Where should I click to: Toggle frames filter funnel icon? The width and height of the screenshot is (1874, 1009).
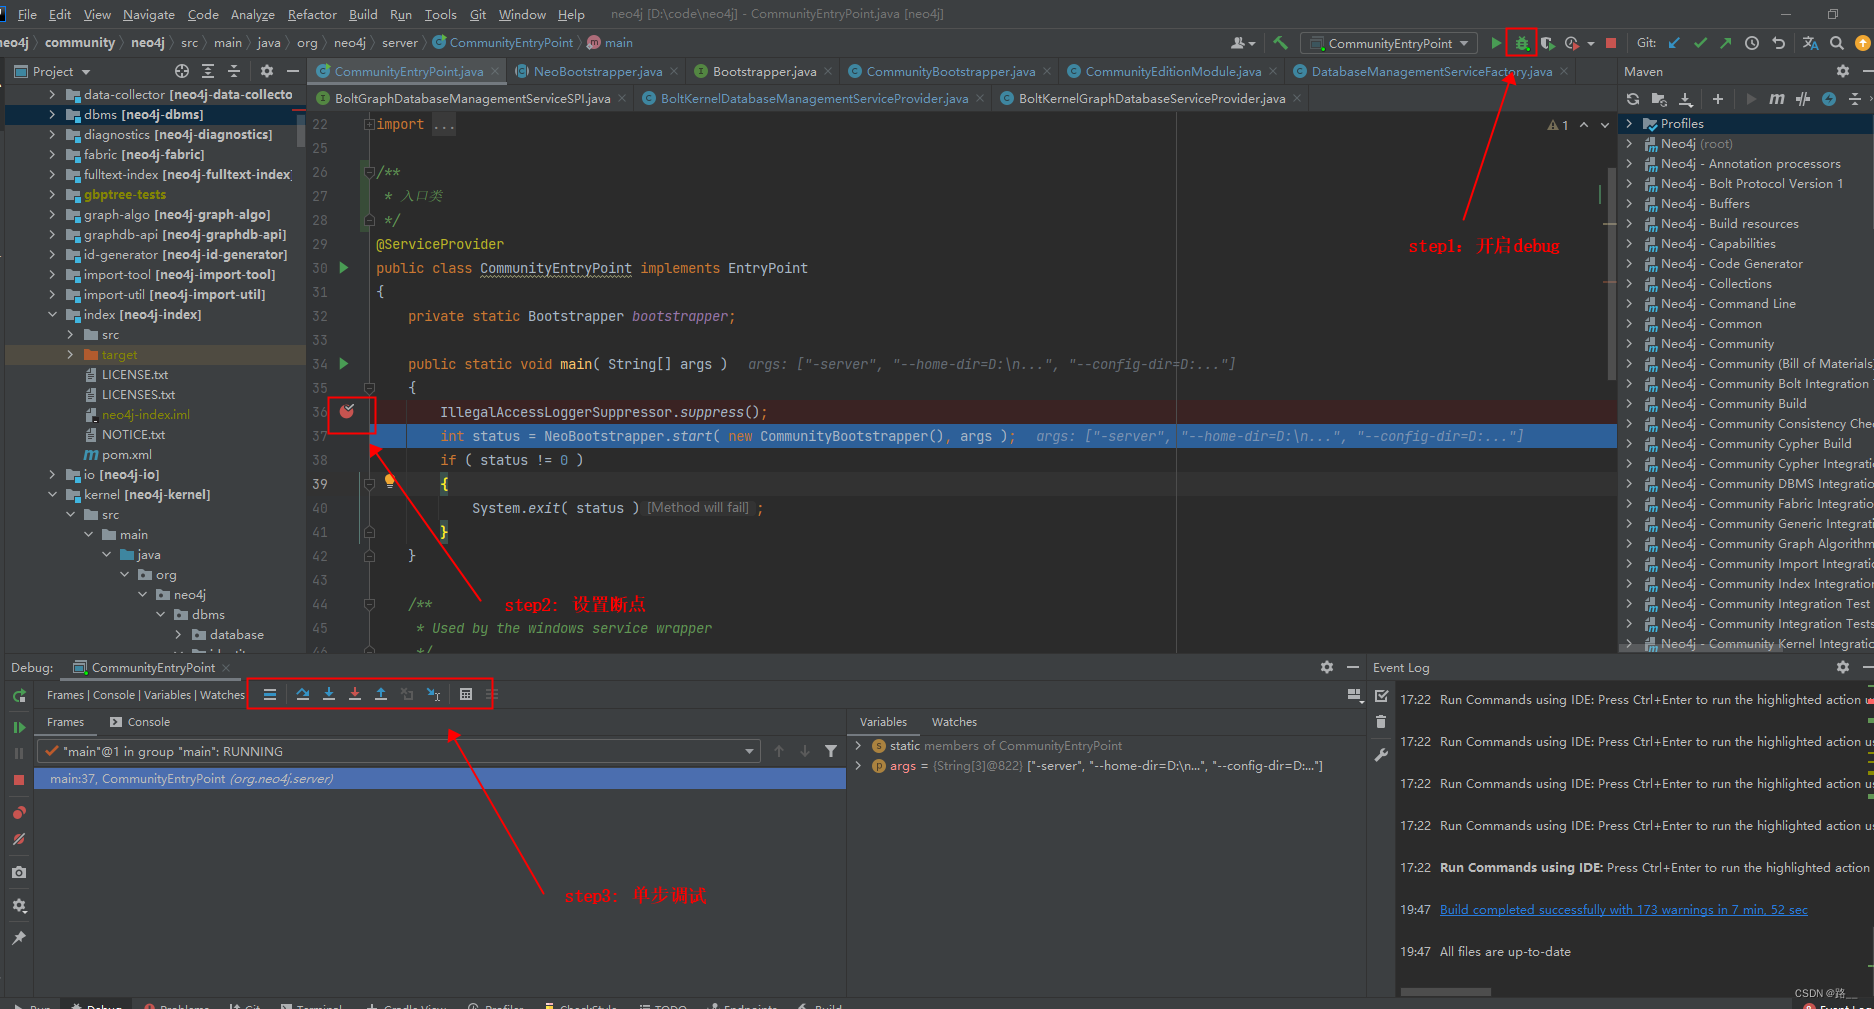pyautogui.click(x=831, y=751)
